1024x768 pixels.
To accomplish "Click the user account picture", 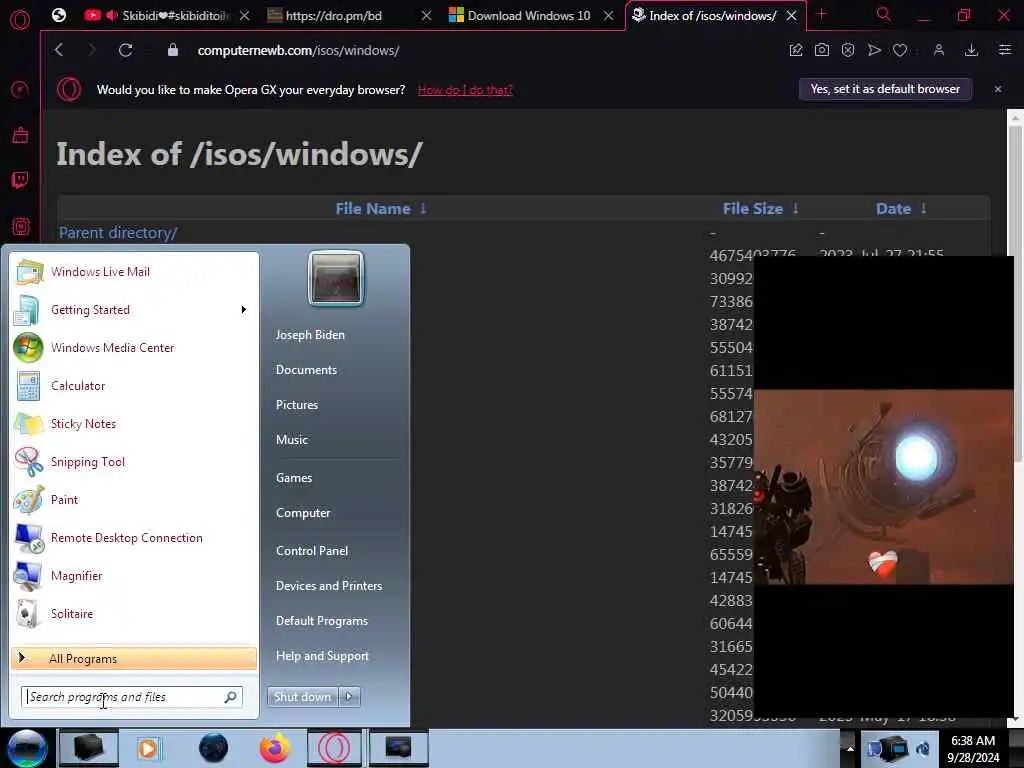I will (x=336, y=278).
